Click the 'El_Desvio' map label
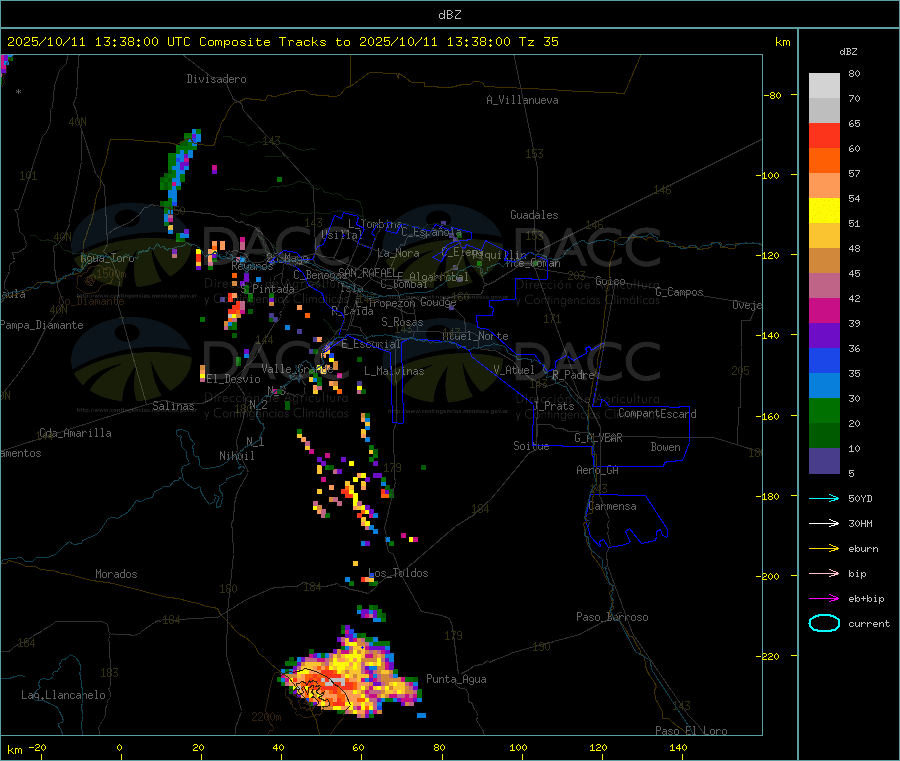Viewport: 900px width, 761px height. coord(234,379)
